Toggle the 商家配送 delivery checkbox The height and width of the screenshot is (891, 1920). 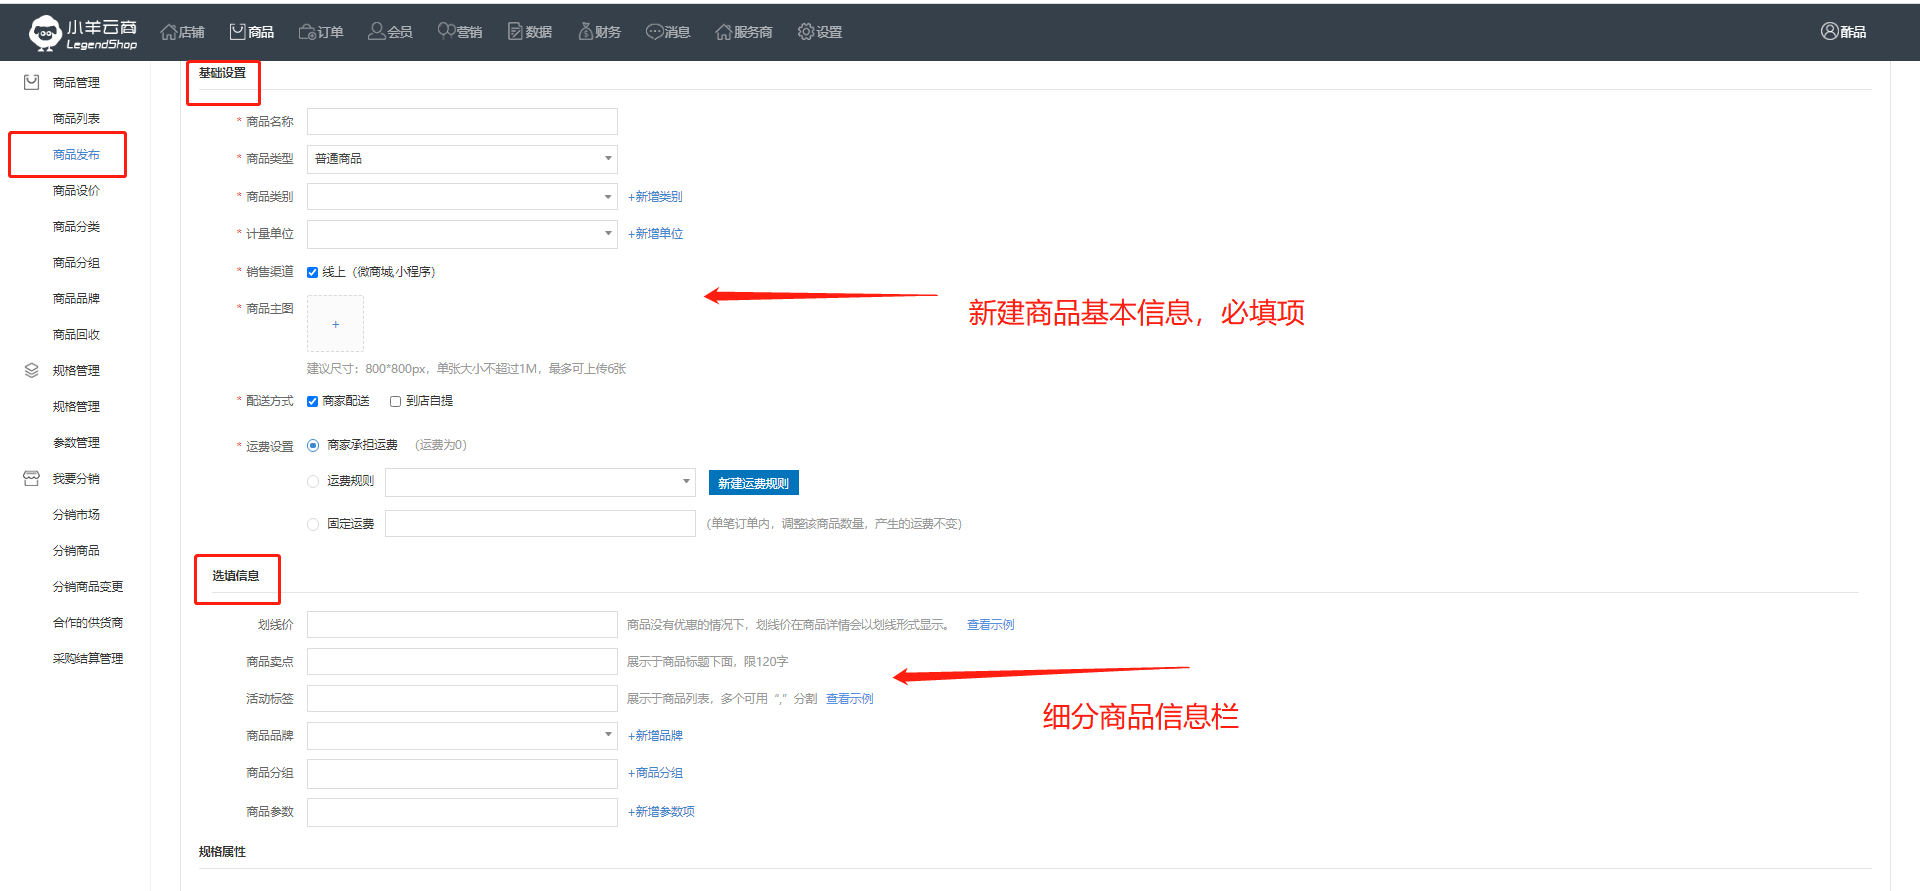(x=313, y=401)
